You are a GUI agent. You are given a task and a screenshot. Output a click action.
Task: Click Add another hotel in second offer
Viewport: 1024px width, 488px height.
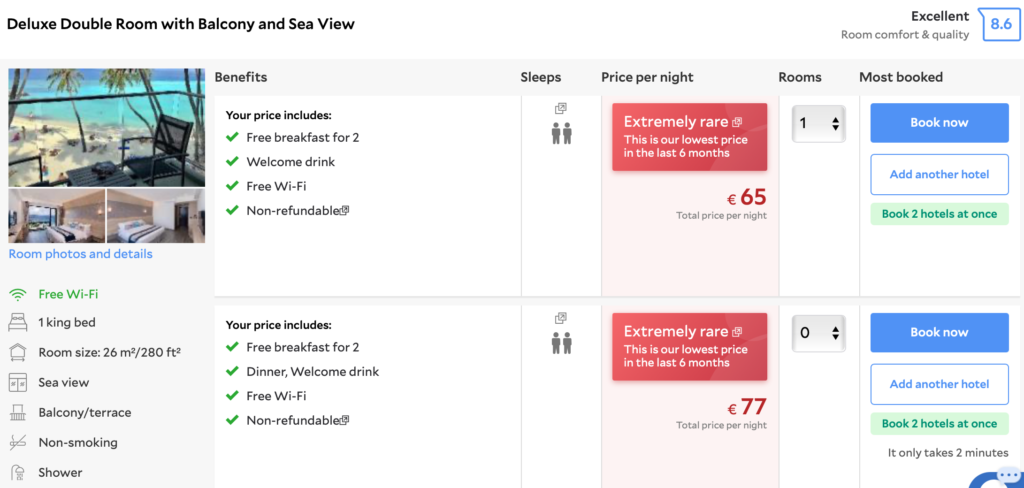click(939, 384)
